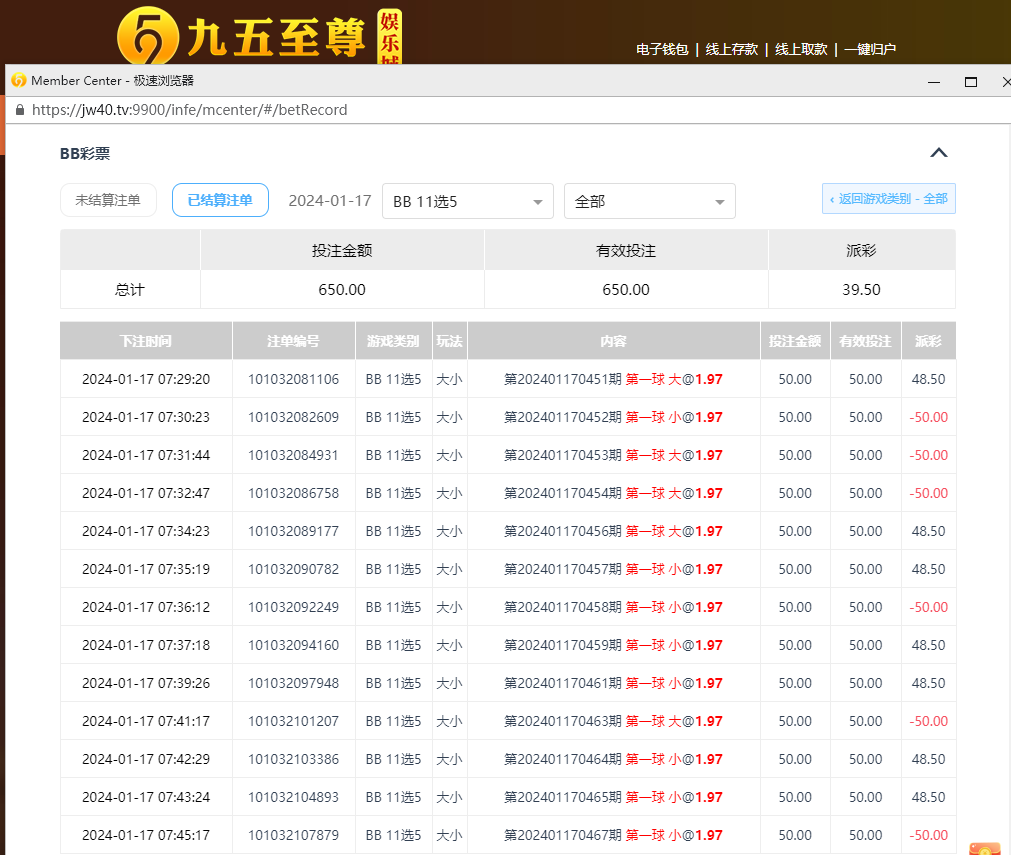This screenshot has width=1011, height=855.
Task: Click the 一键归户 link
Action: [869, 49]
